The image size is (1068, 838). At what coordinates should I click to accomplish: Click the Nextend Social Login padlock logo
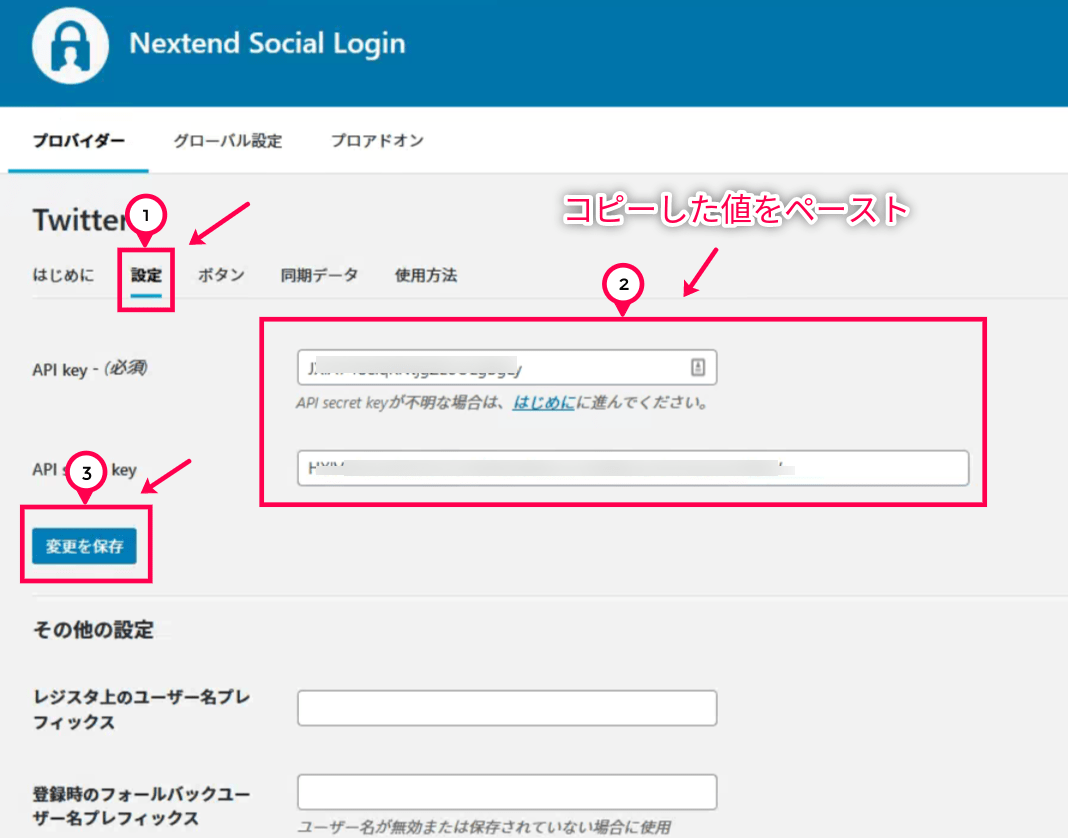pyautogui.click(x=70, y=45)
